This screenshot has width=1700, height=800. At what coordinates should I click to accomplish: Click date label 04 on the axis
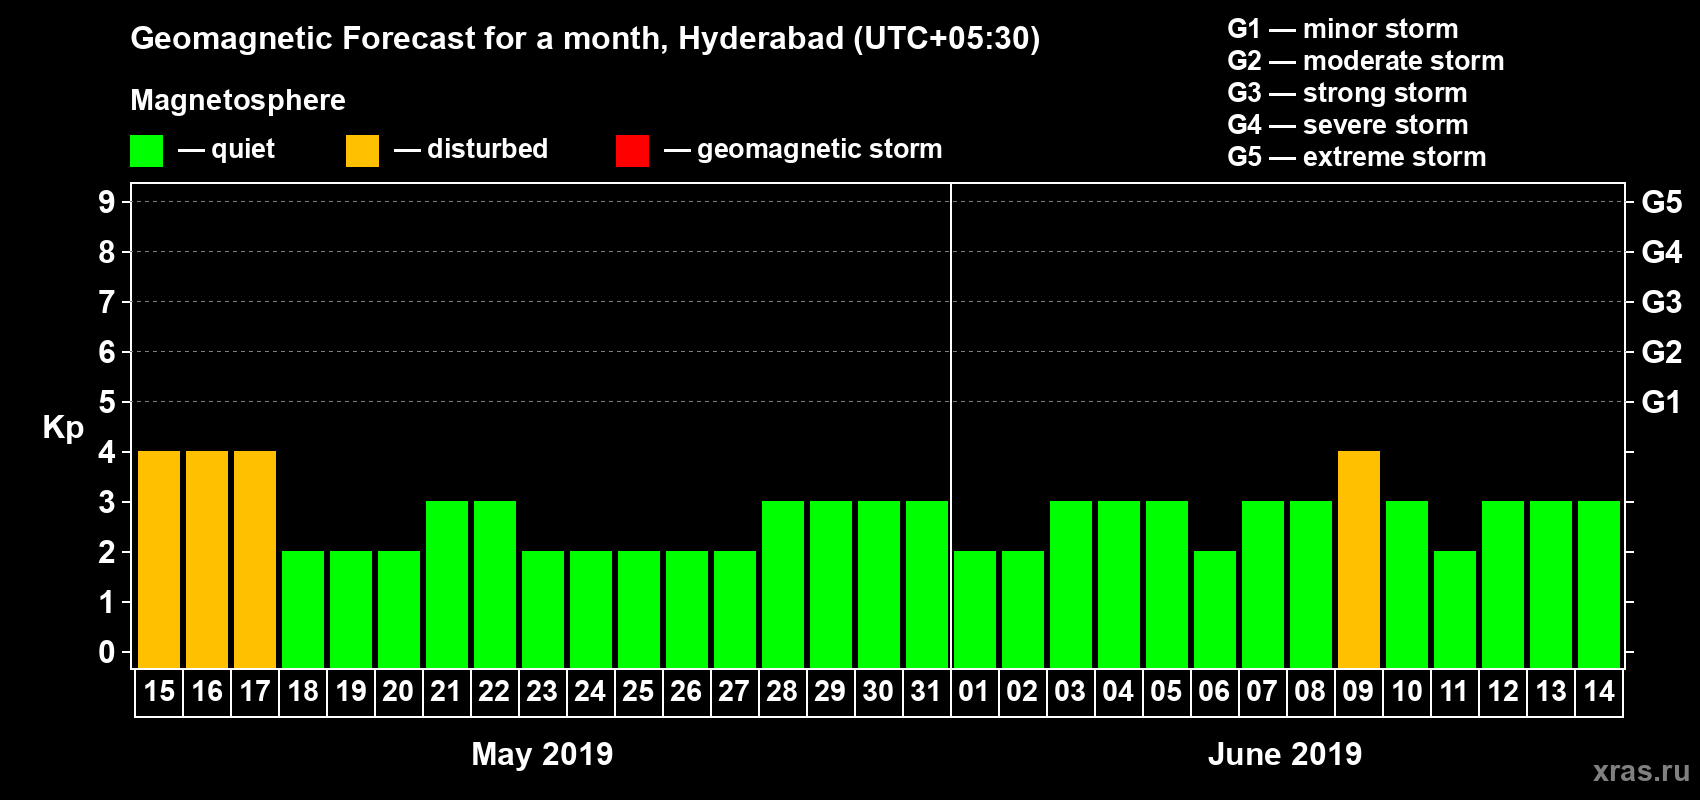click(x=1119, y=692)
